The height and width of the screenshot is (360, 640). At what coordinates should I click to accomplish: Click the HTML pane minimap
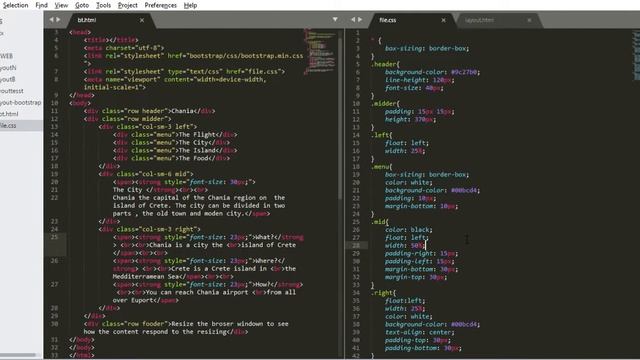[320, 52]
